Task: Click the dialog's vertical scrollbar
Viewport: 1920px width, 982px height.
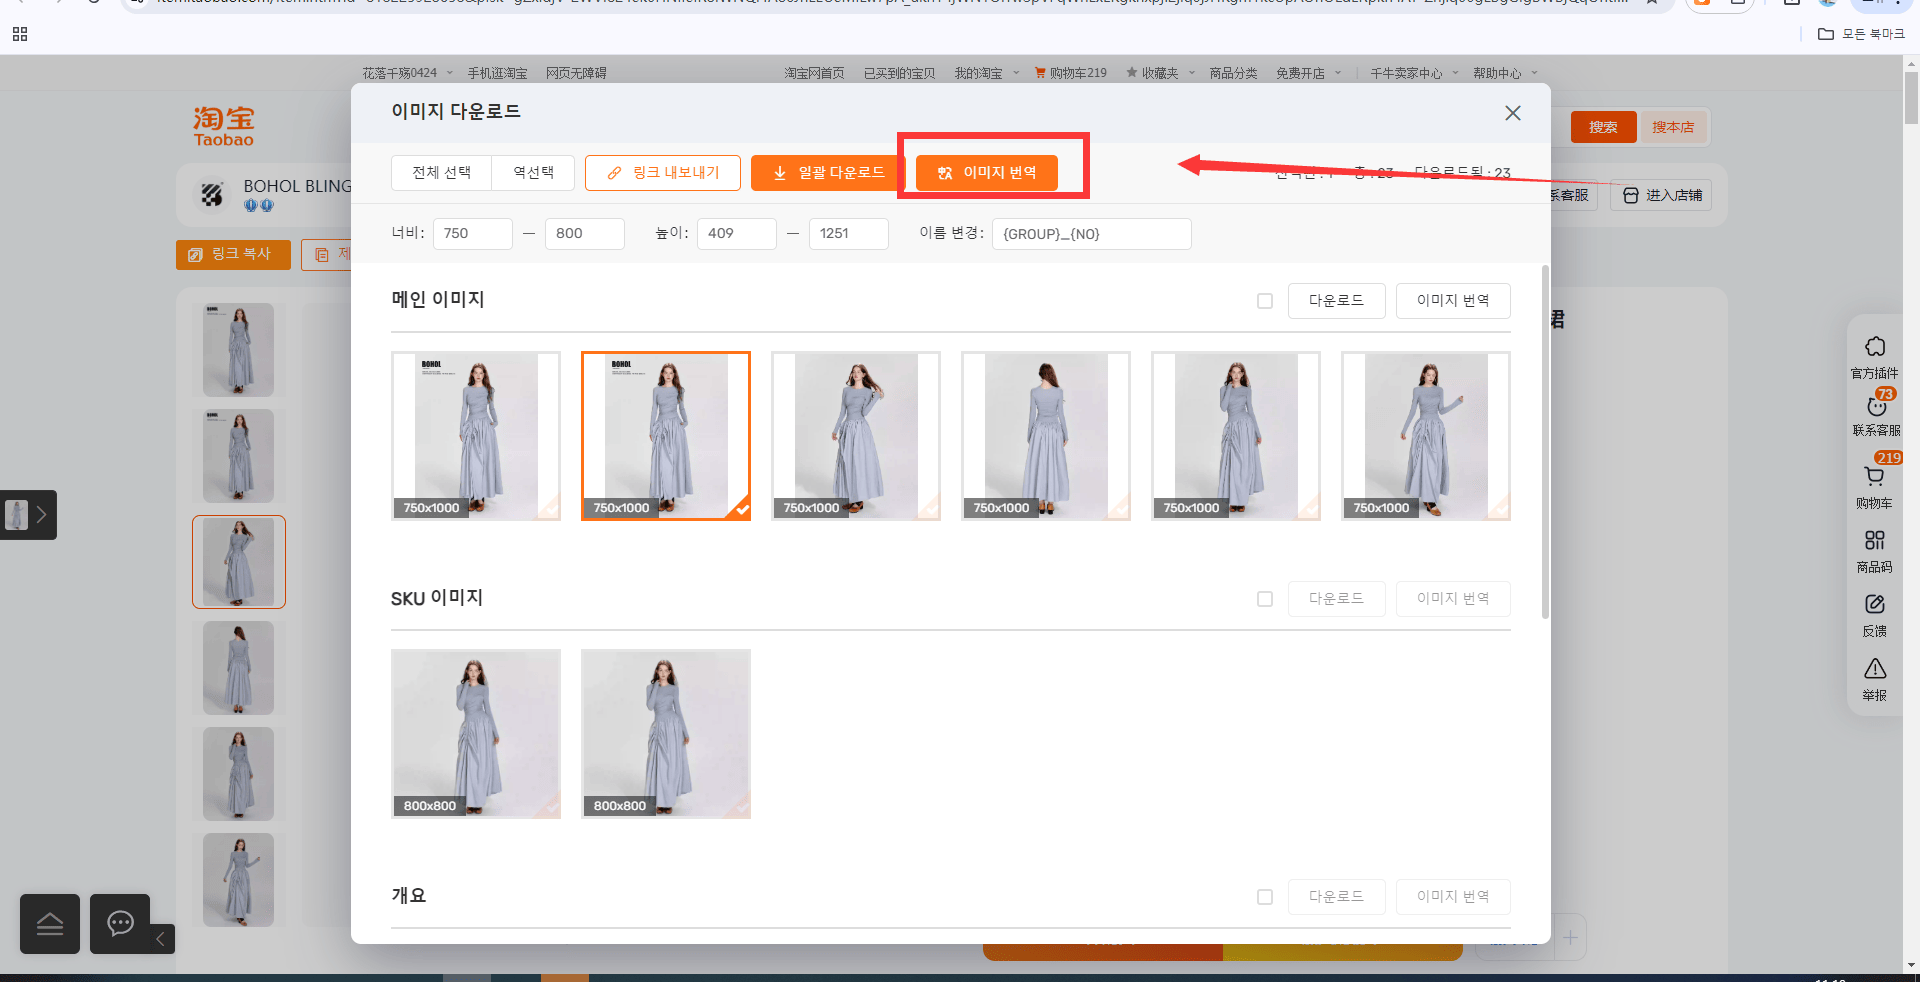Action: (1545, 440)
